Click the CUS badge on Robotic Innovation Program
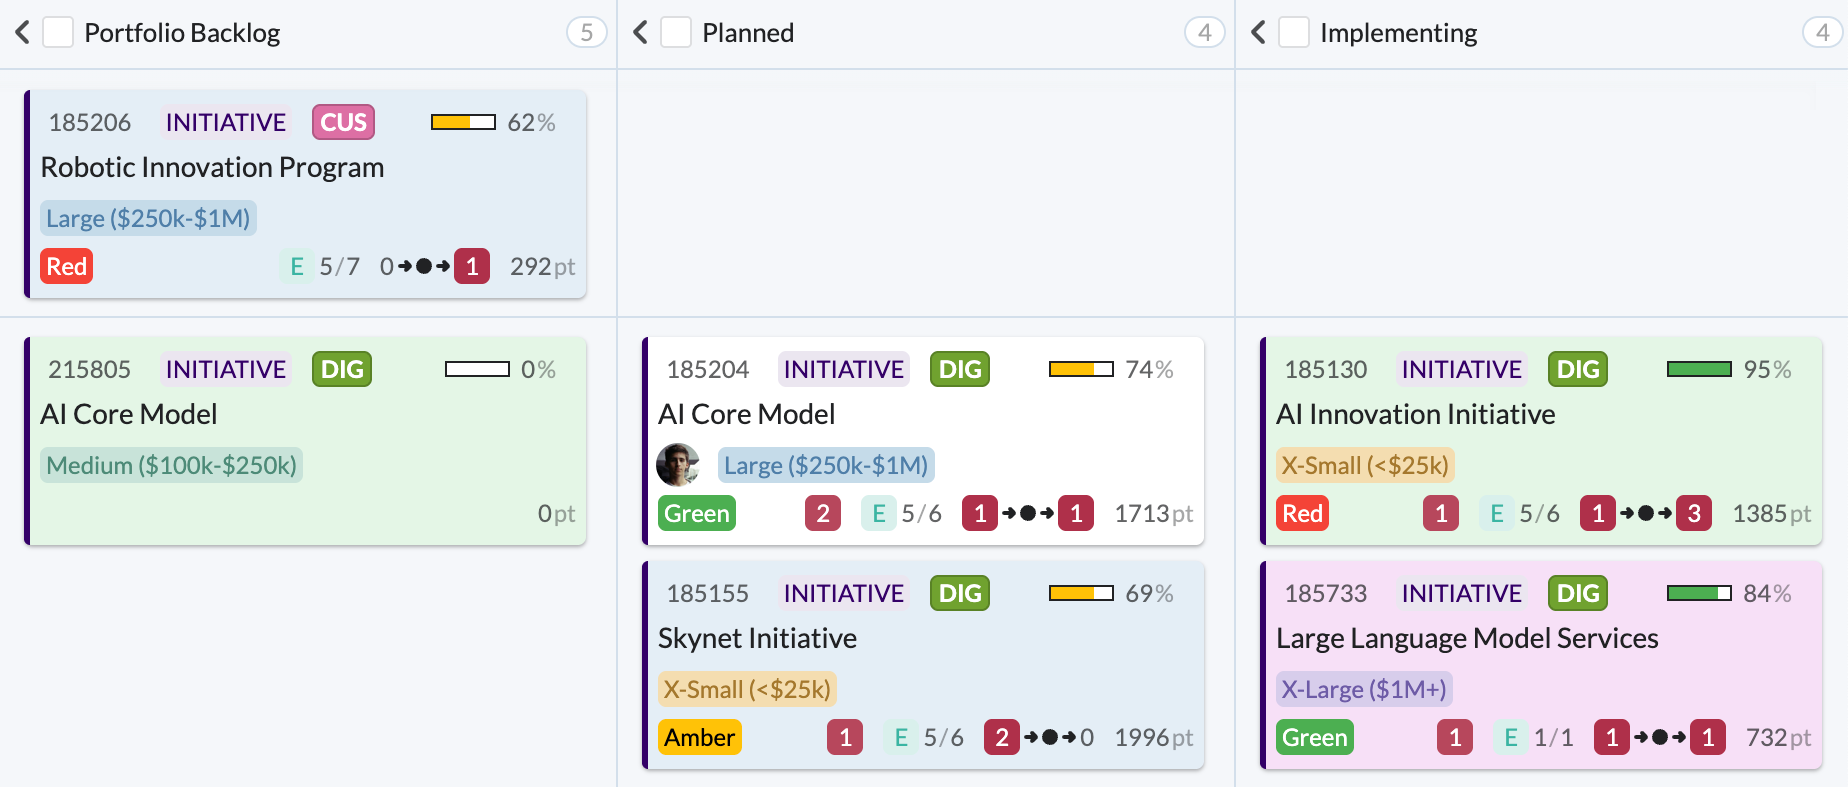The width and height of the screenshot is (1848, 787). point(343,122)
